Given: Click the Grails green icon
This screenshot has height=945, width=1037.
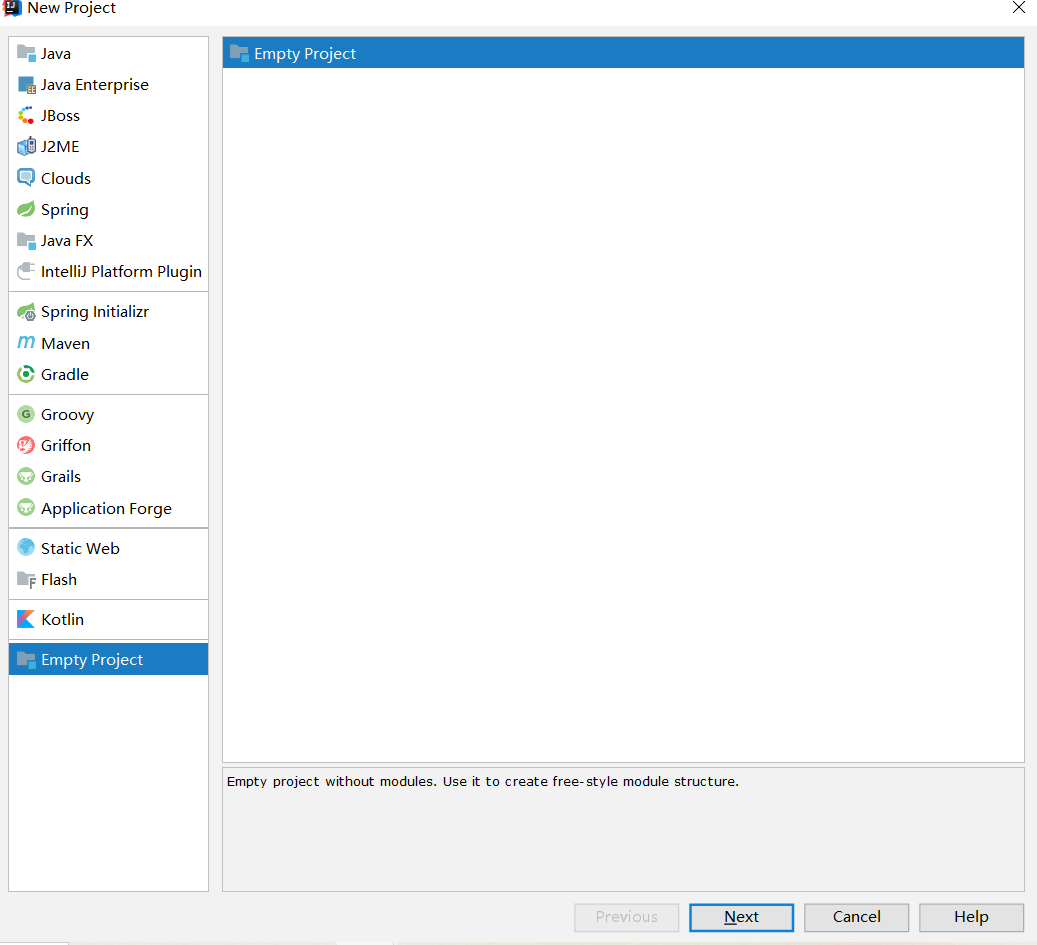Looking at the screenshot, I should (x=26, y=476).
